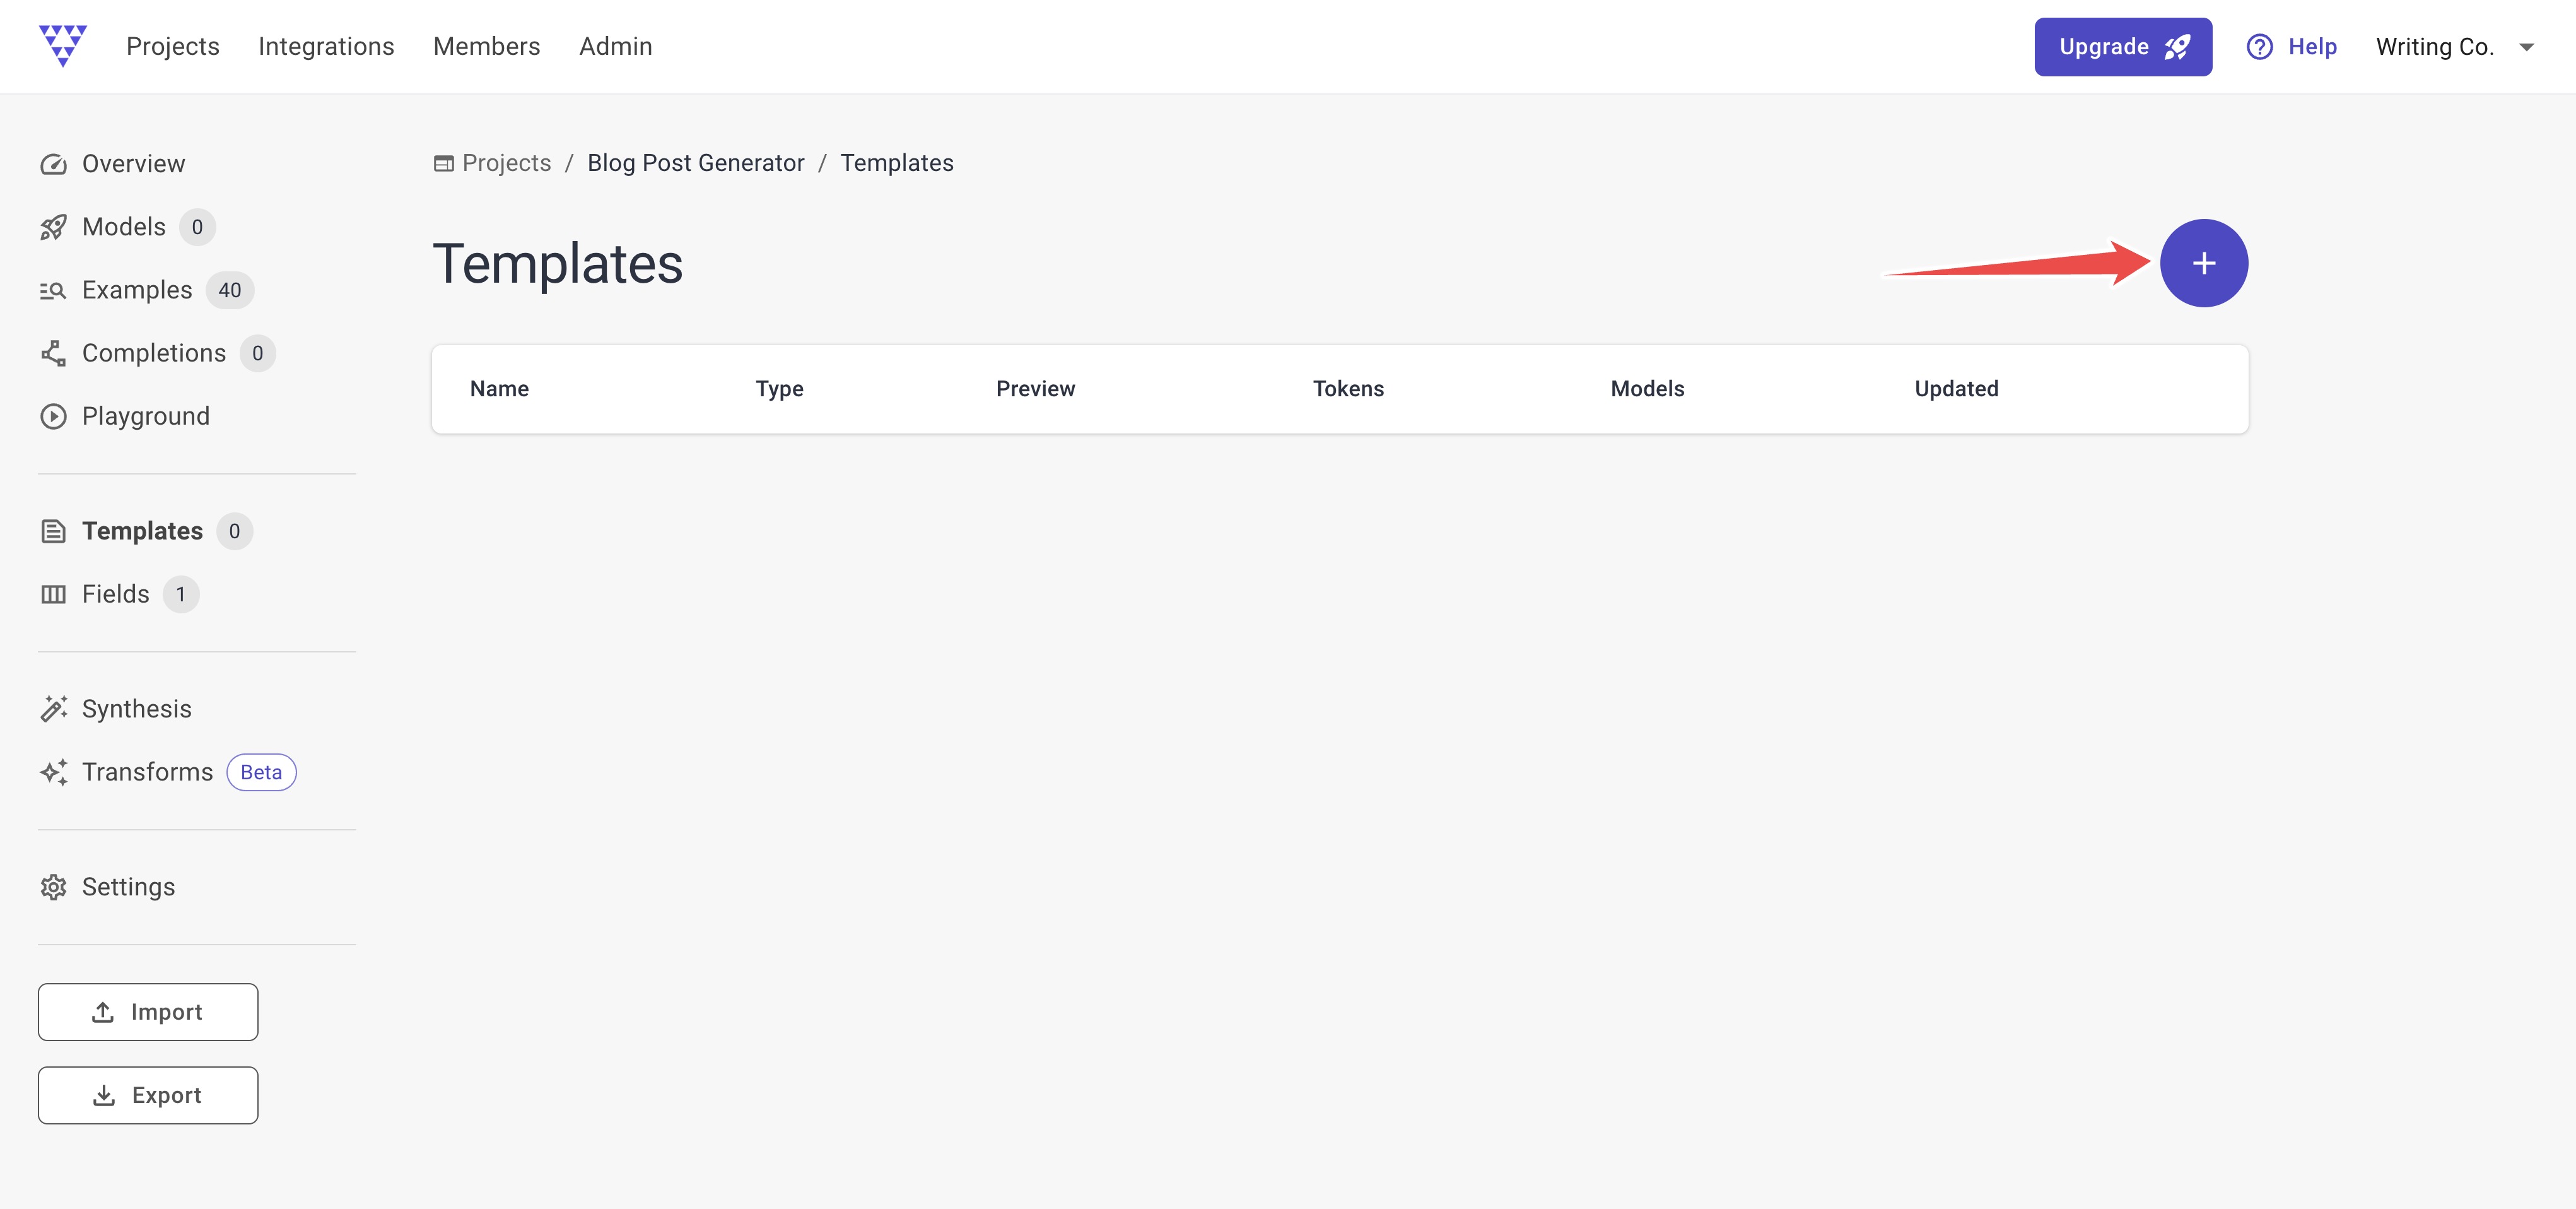Click the Playground play icon
This screenshot has width=2576, height=1209.
click(53, 416)
